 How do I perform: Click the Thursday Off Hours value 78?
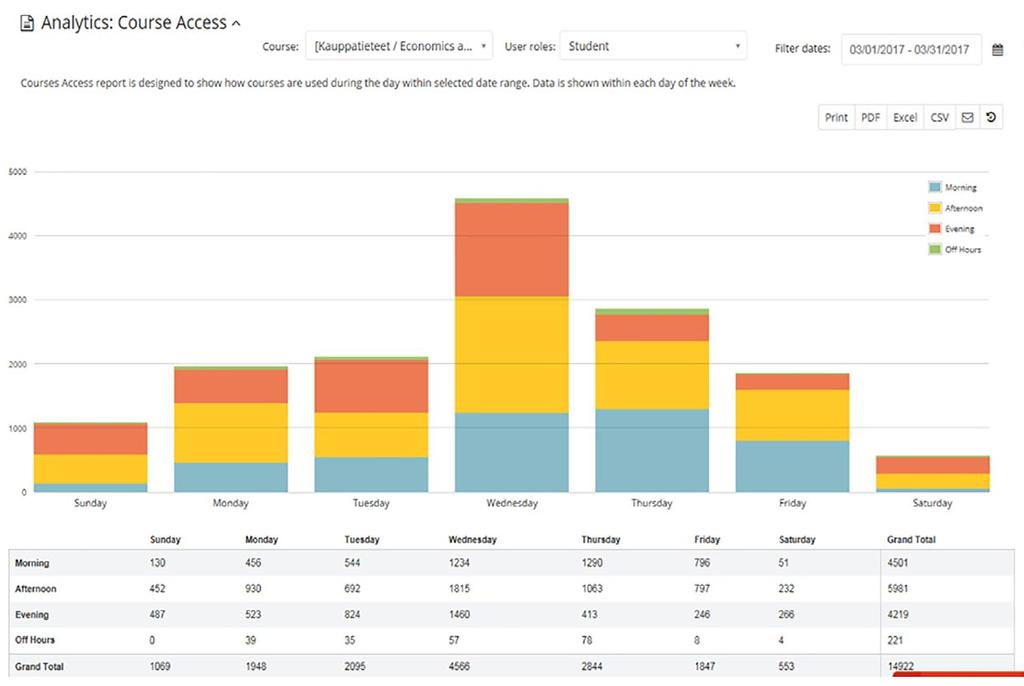point(587,640)
